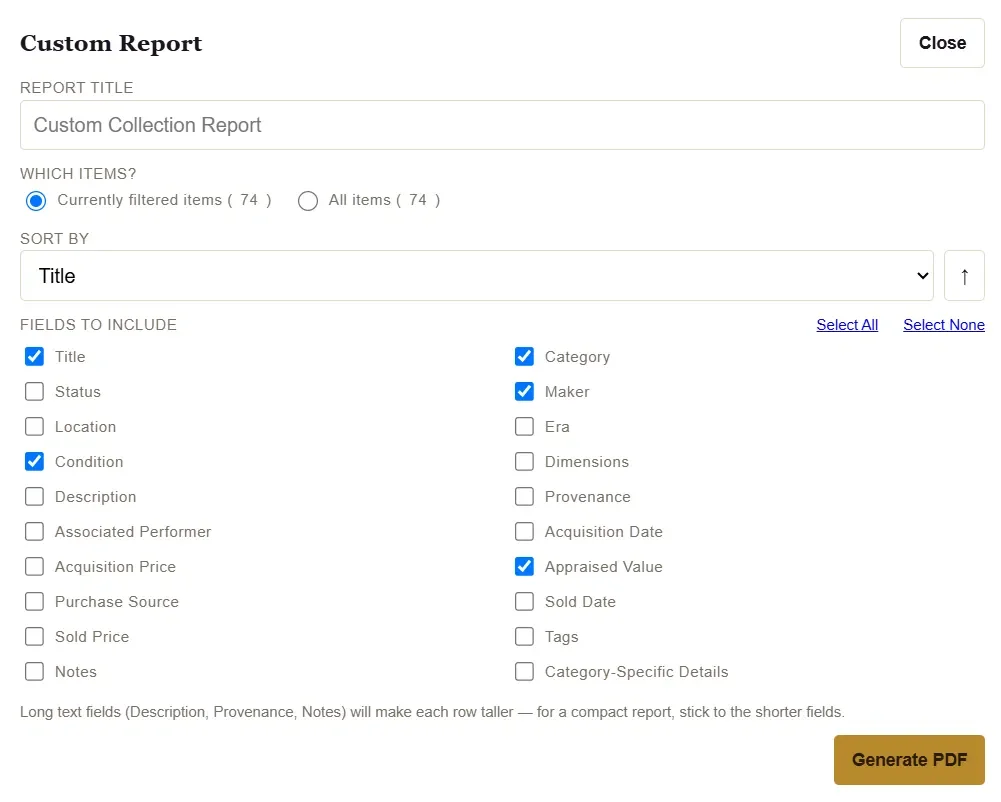Click the Select None link
Image resolution: width=1001 pixels, height=802 pixels.
point(944,325)
